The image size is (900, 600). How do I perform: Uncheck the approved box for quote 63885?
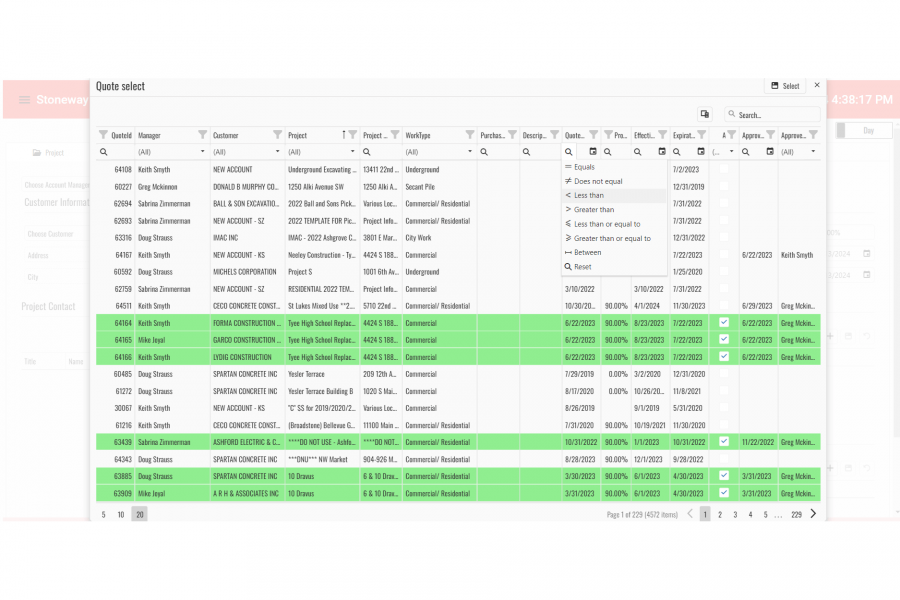[724, 475]
